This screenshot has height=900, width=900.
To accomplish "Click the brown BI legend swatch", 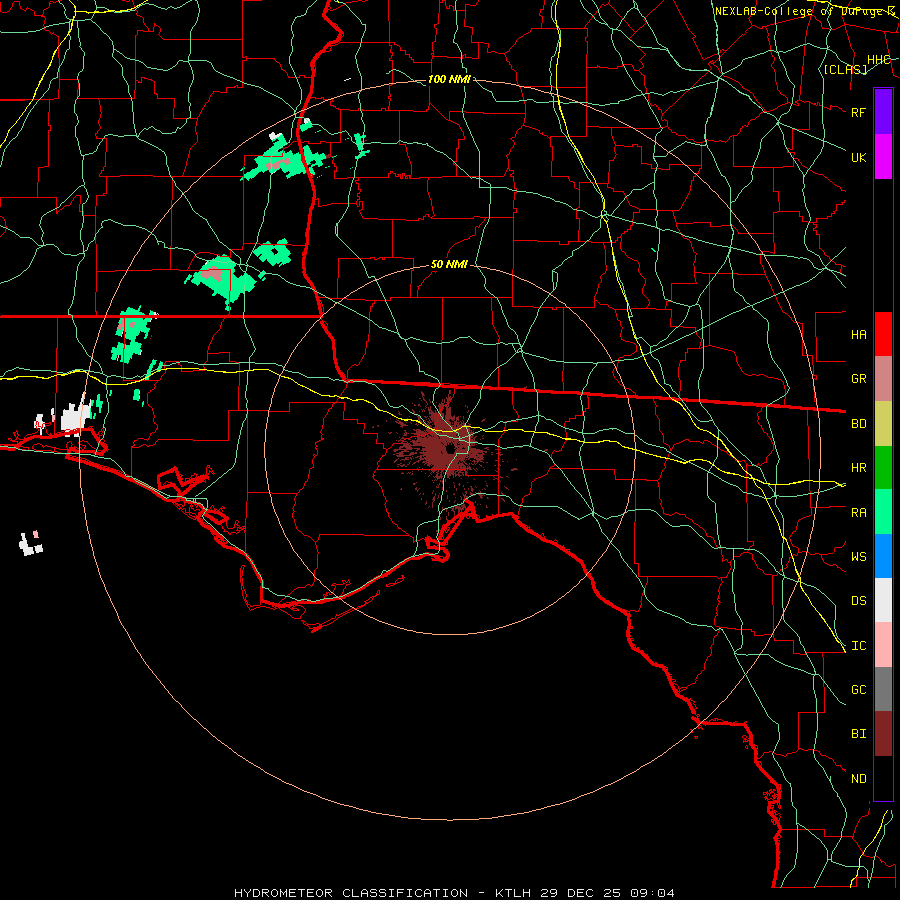I will click(883, 734).
